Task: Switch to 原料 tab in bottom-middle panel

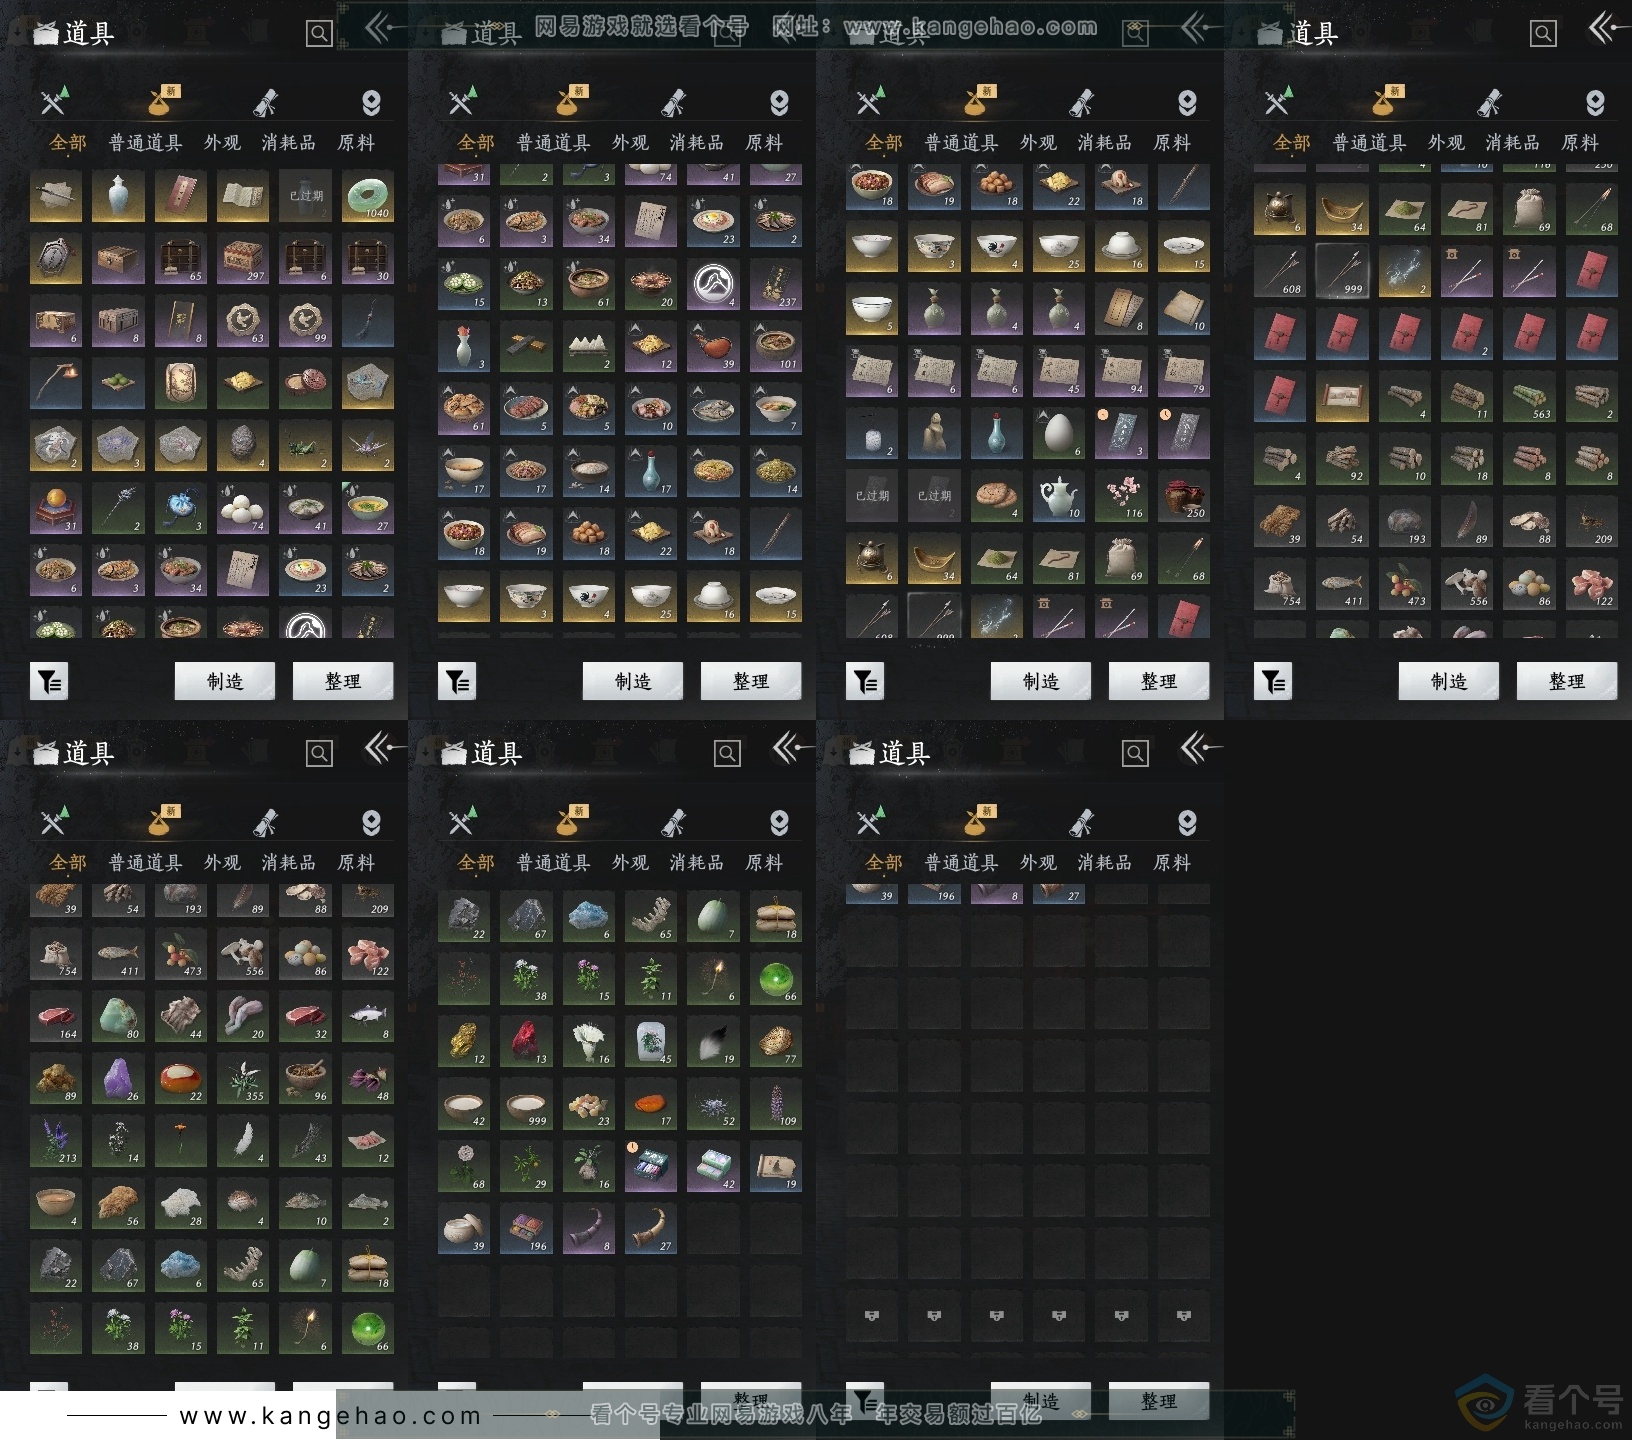Action: tap(764, 863)
